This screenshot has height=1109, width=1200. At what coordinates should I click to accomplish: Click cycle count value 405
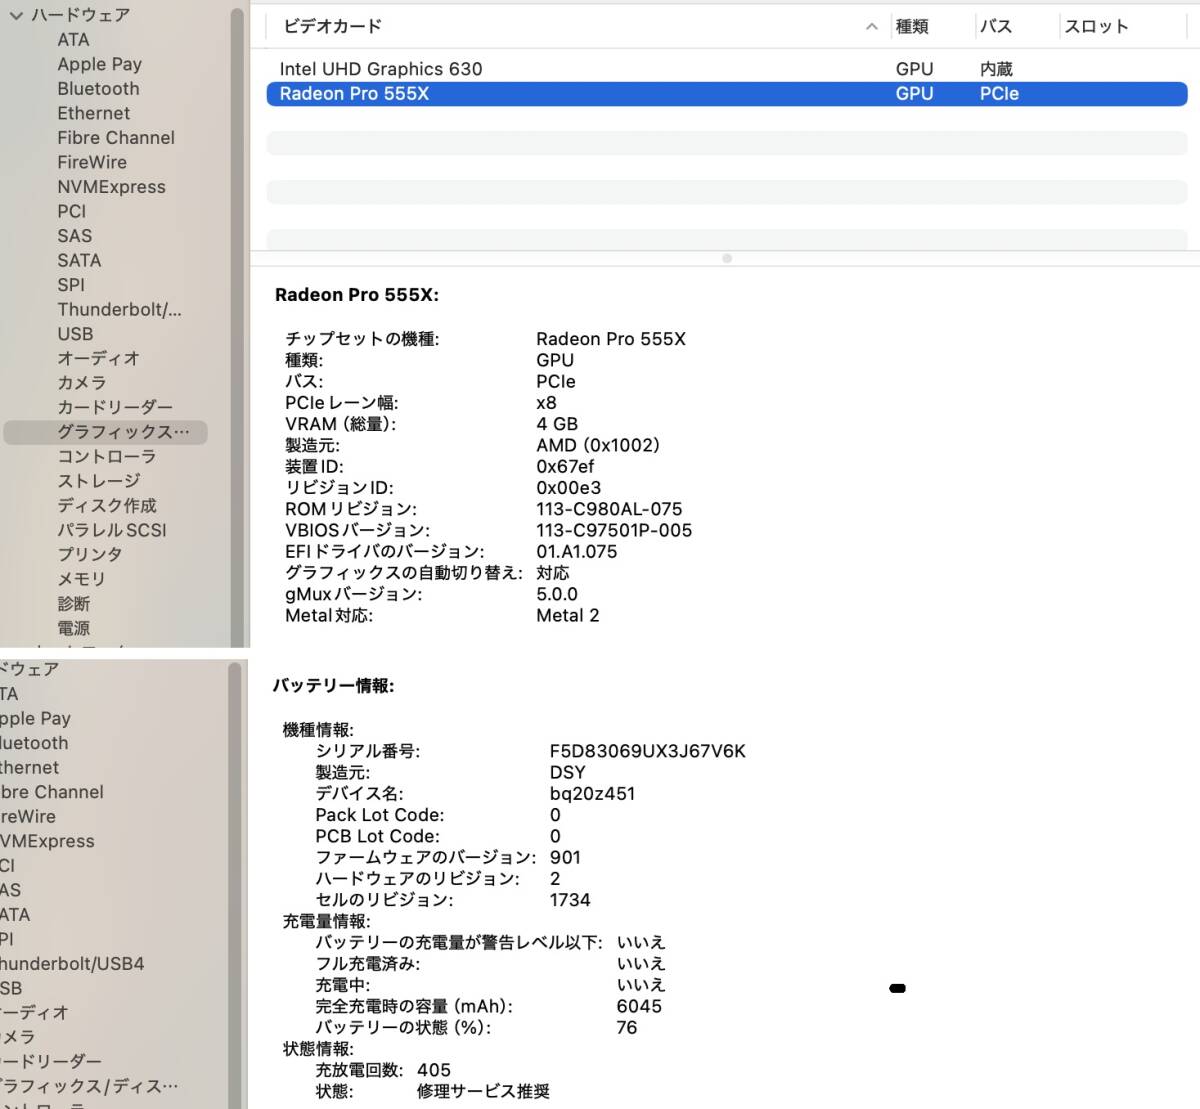[x=434, y=1070]
